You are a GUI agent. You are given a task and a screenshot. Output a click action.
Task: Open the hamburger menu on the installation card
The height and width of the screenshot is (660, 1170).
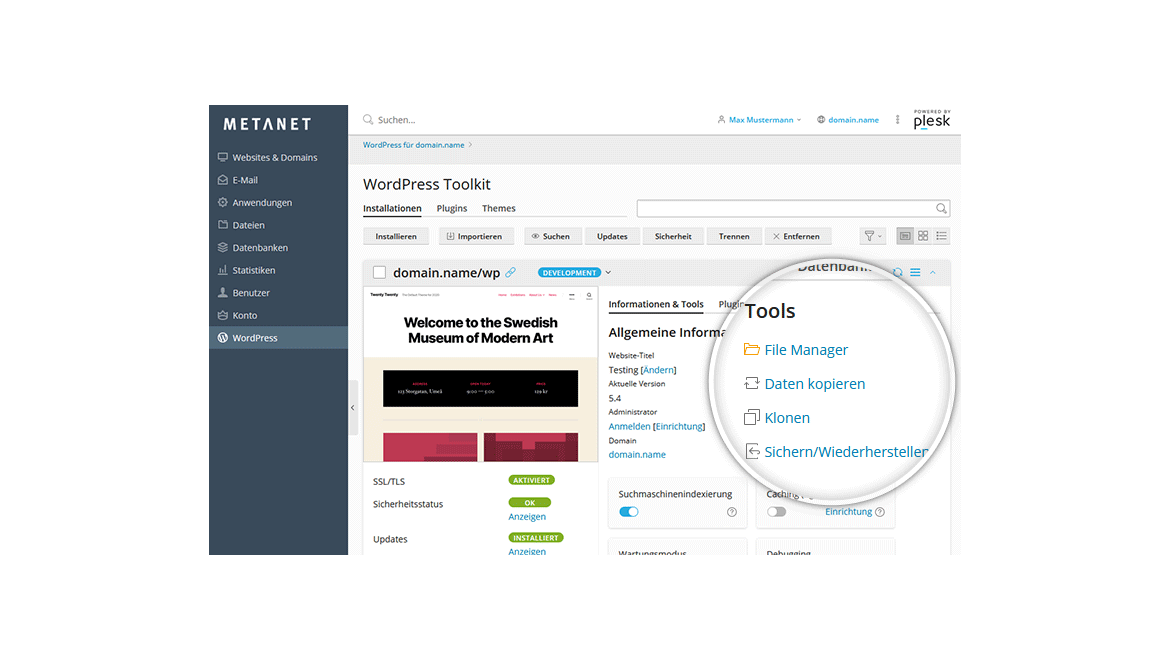[916, 273]
